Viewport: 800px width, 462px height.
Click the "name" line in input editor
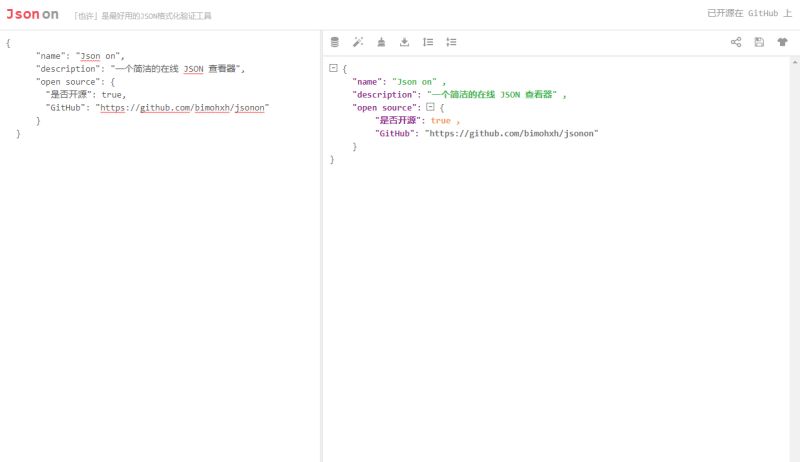pyautogui.click(x=80, y=56)
